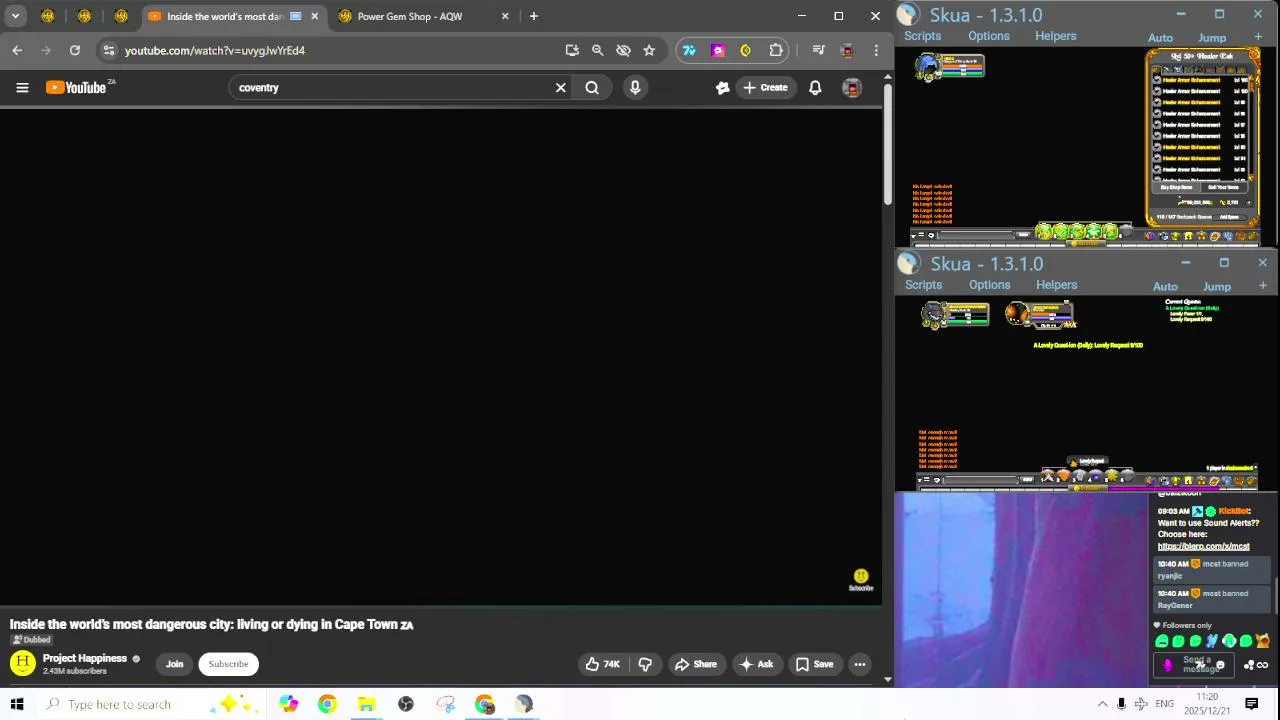The height and width of the screenshot is (720, 1280).
Task: Open the tab search dropdown arrow
Action: (x=15, y=16)
